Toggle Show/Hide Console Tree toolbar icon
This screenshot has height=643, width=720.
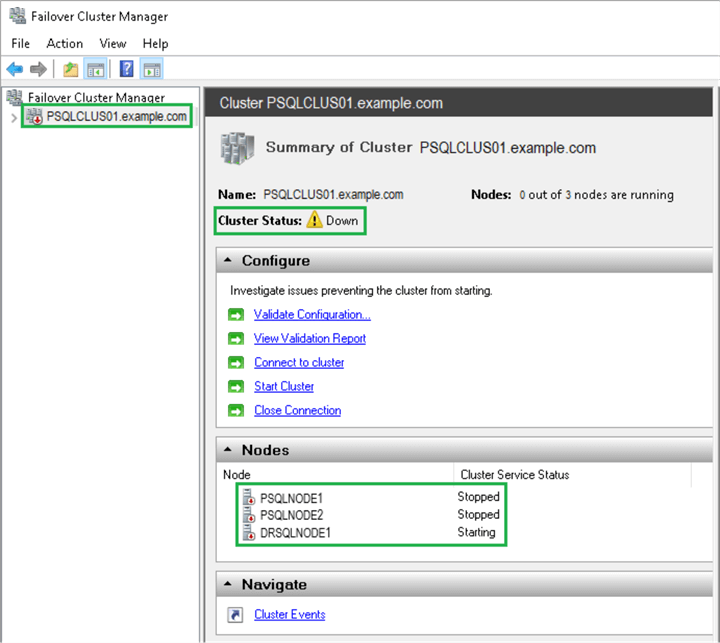click(x=96, y=69)
